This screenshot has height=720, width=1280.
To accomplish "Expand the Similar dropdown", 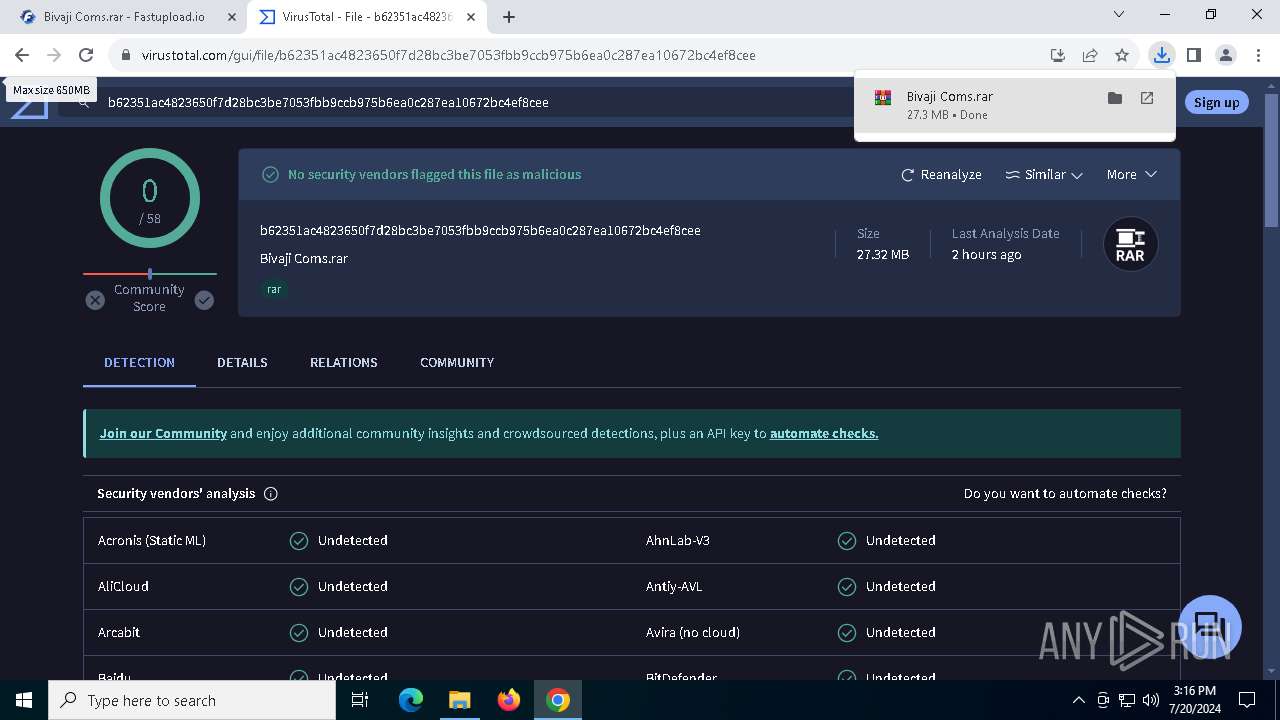I will [x=1044, y=174].
